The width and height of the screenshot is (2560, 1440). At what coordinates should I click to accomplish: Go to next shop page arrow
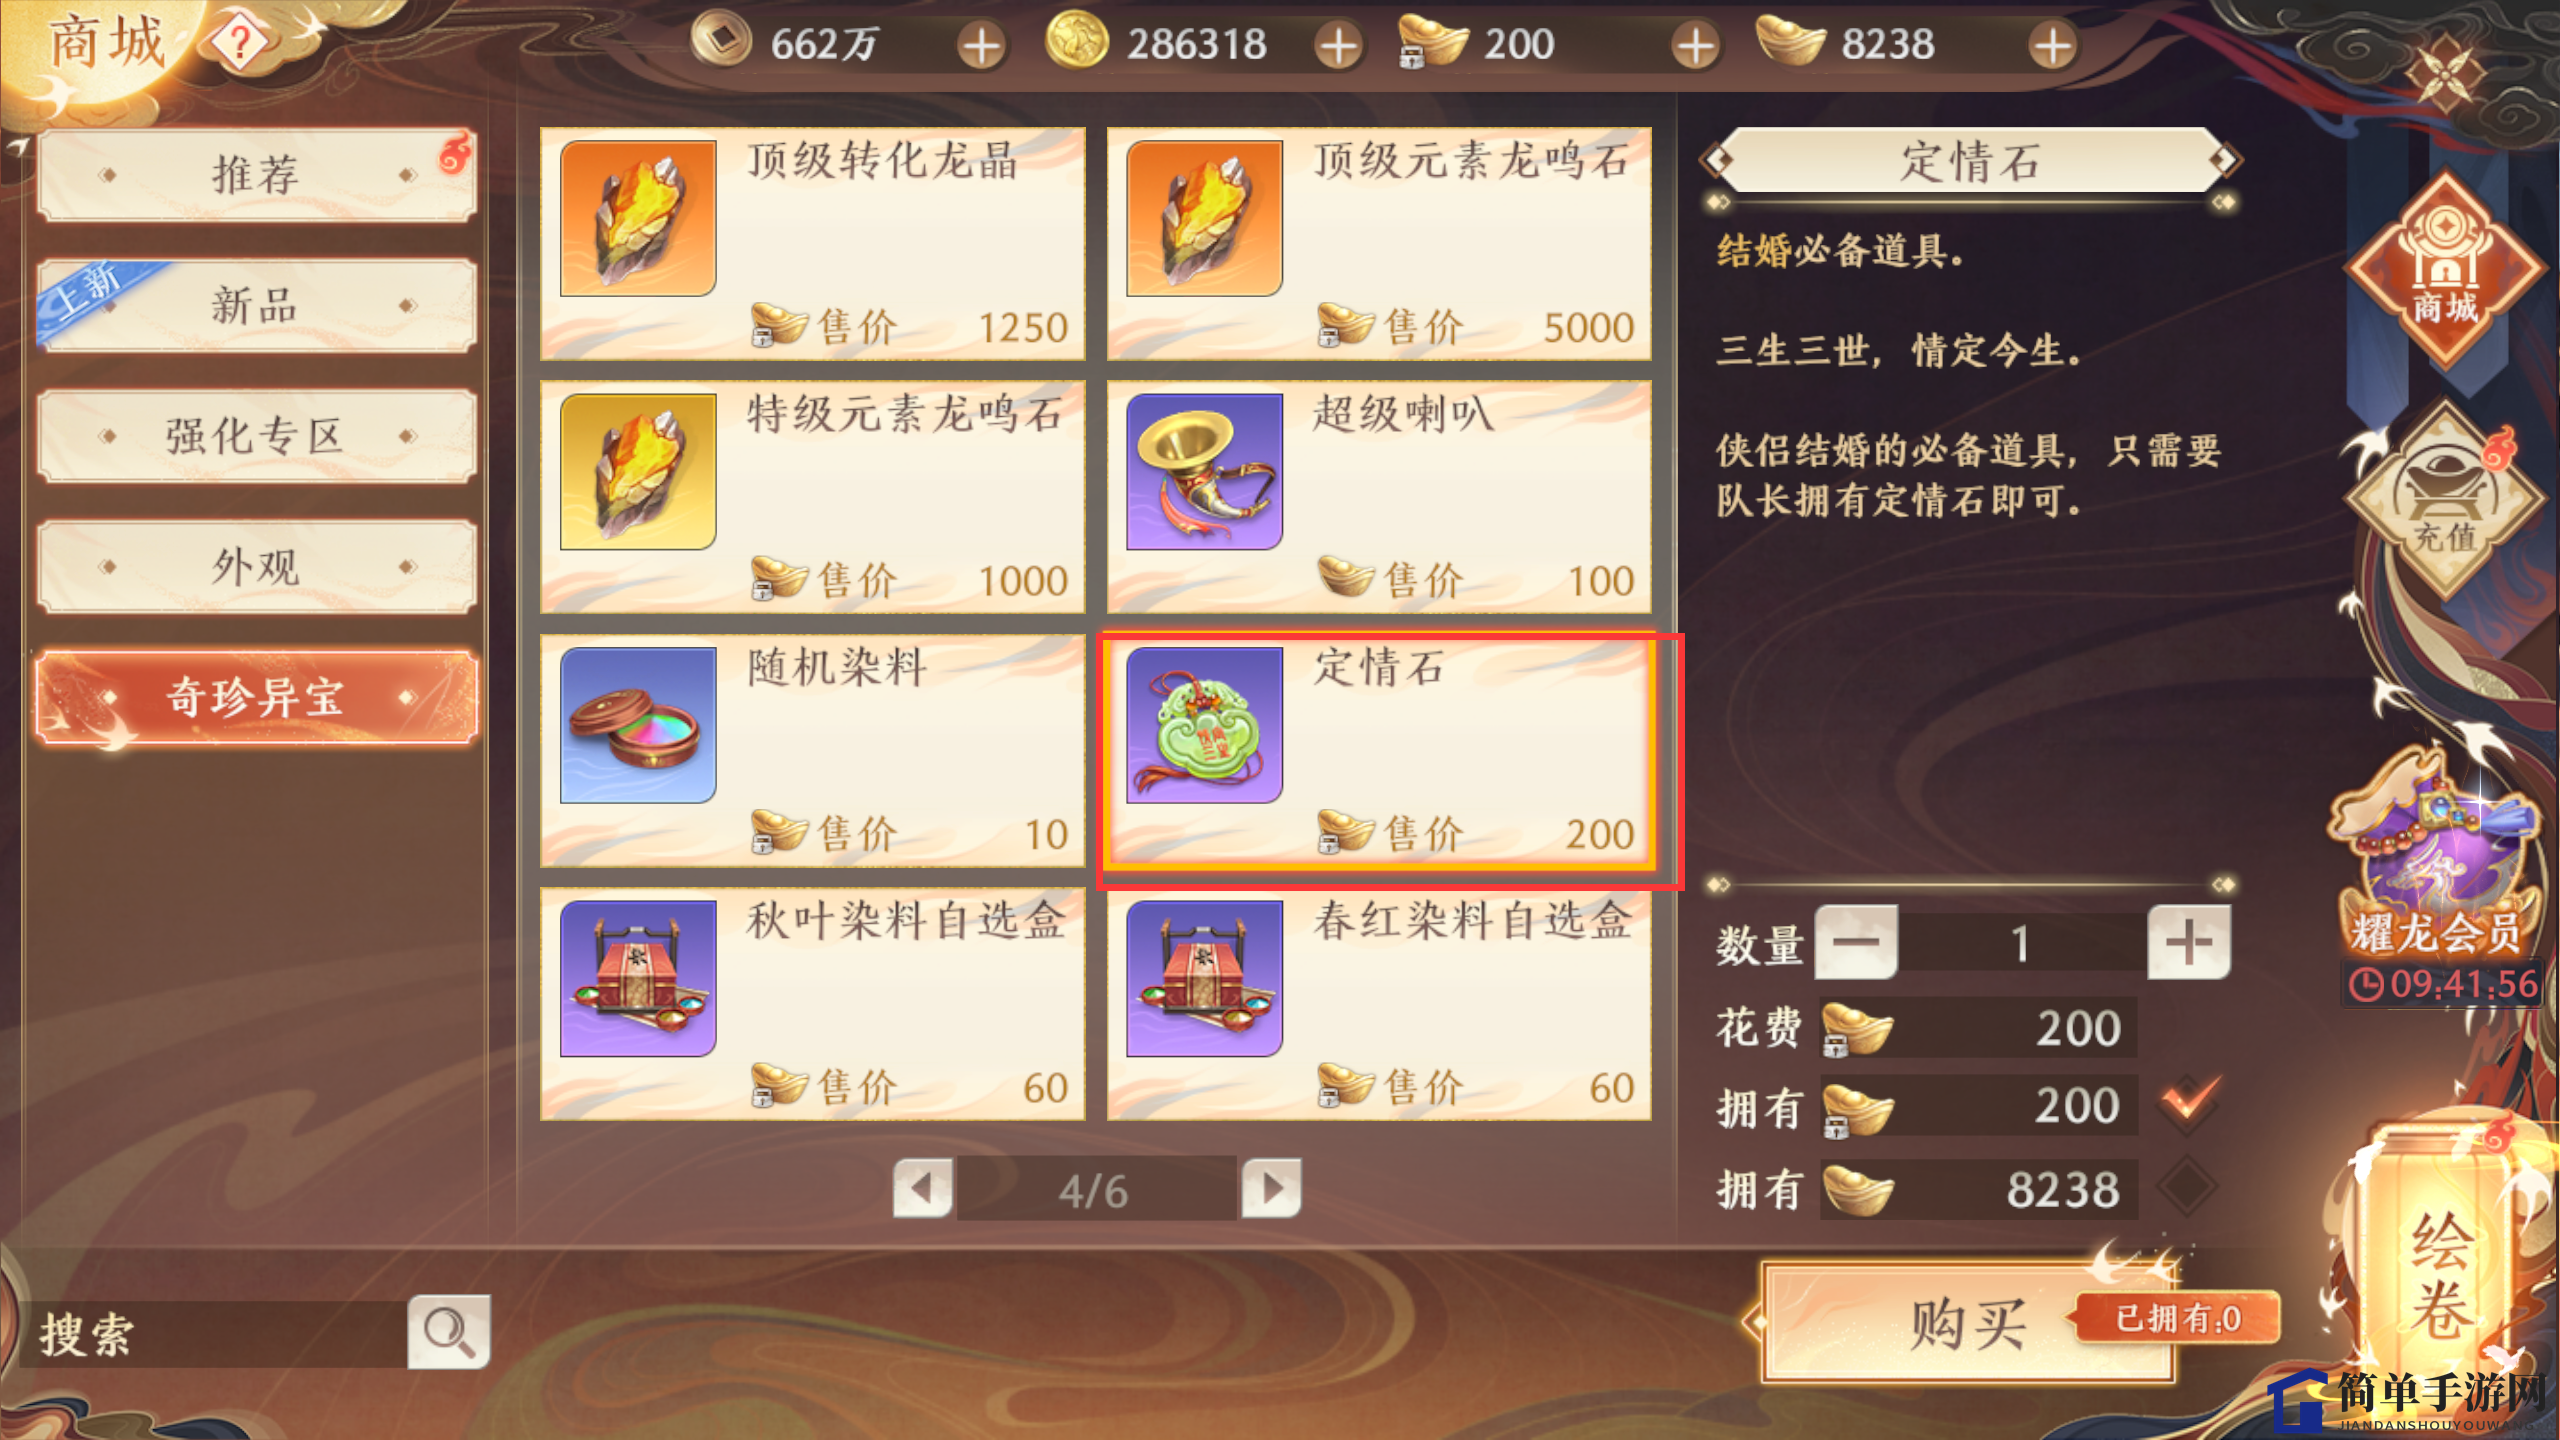[1271, 1188]
